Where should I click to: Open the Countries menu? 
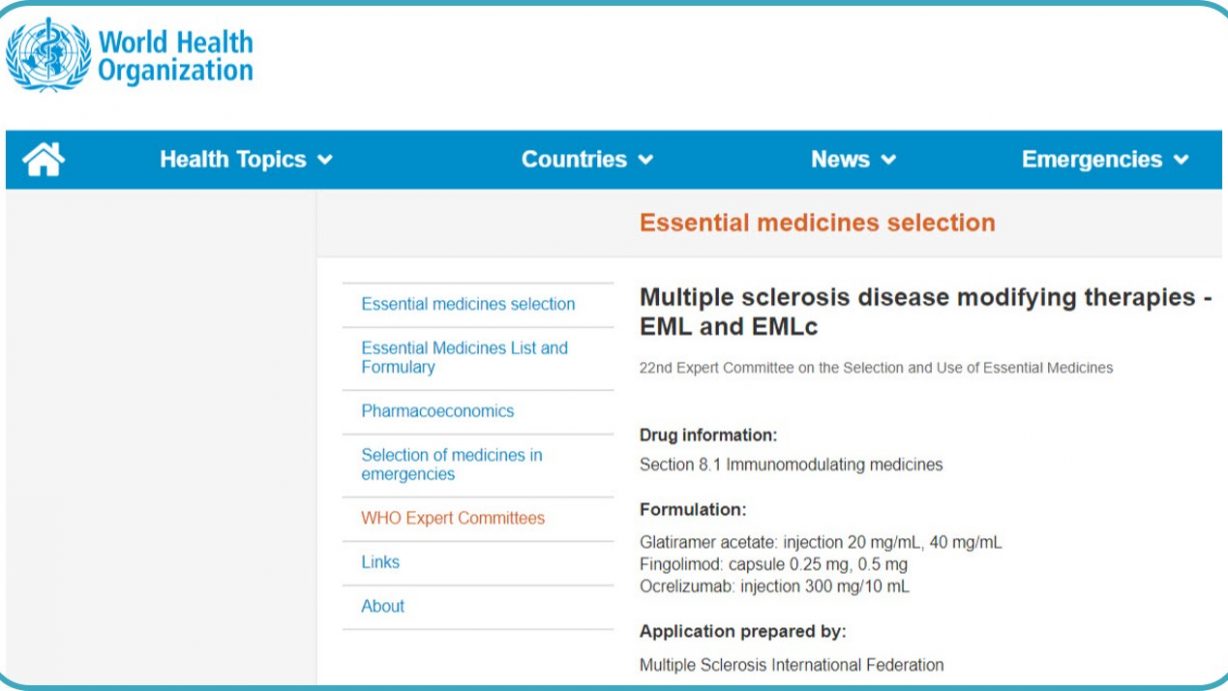pos(574,160)
